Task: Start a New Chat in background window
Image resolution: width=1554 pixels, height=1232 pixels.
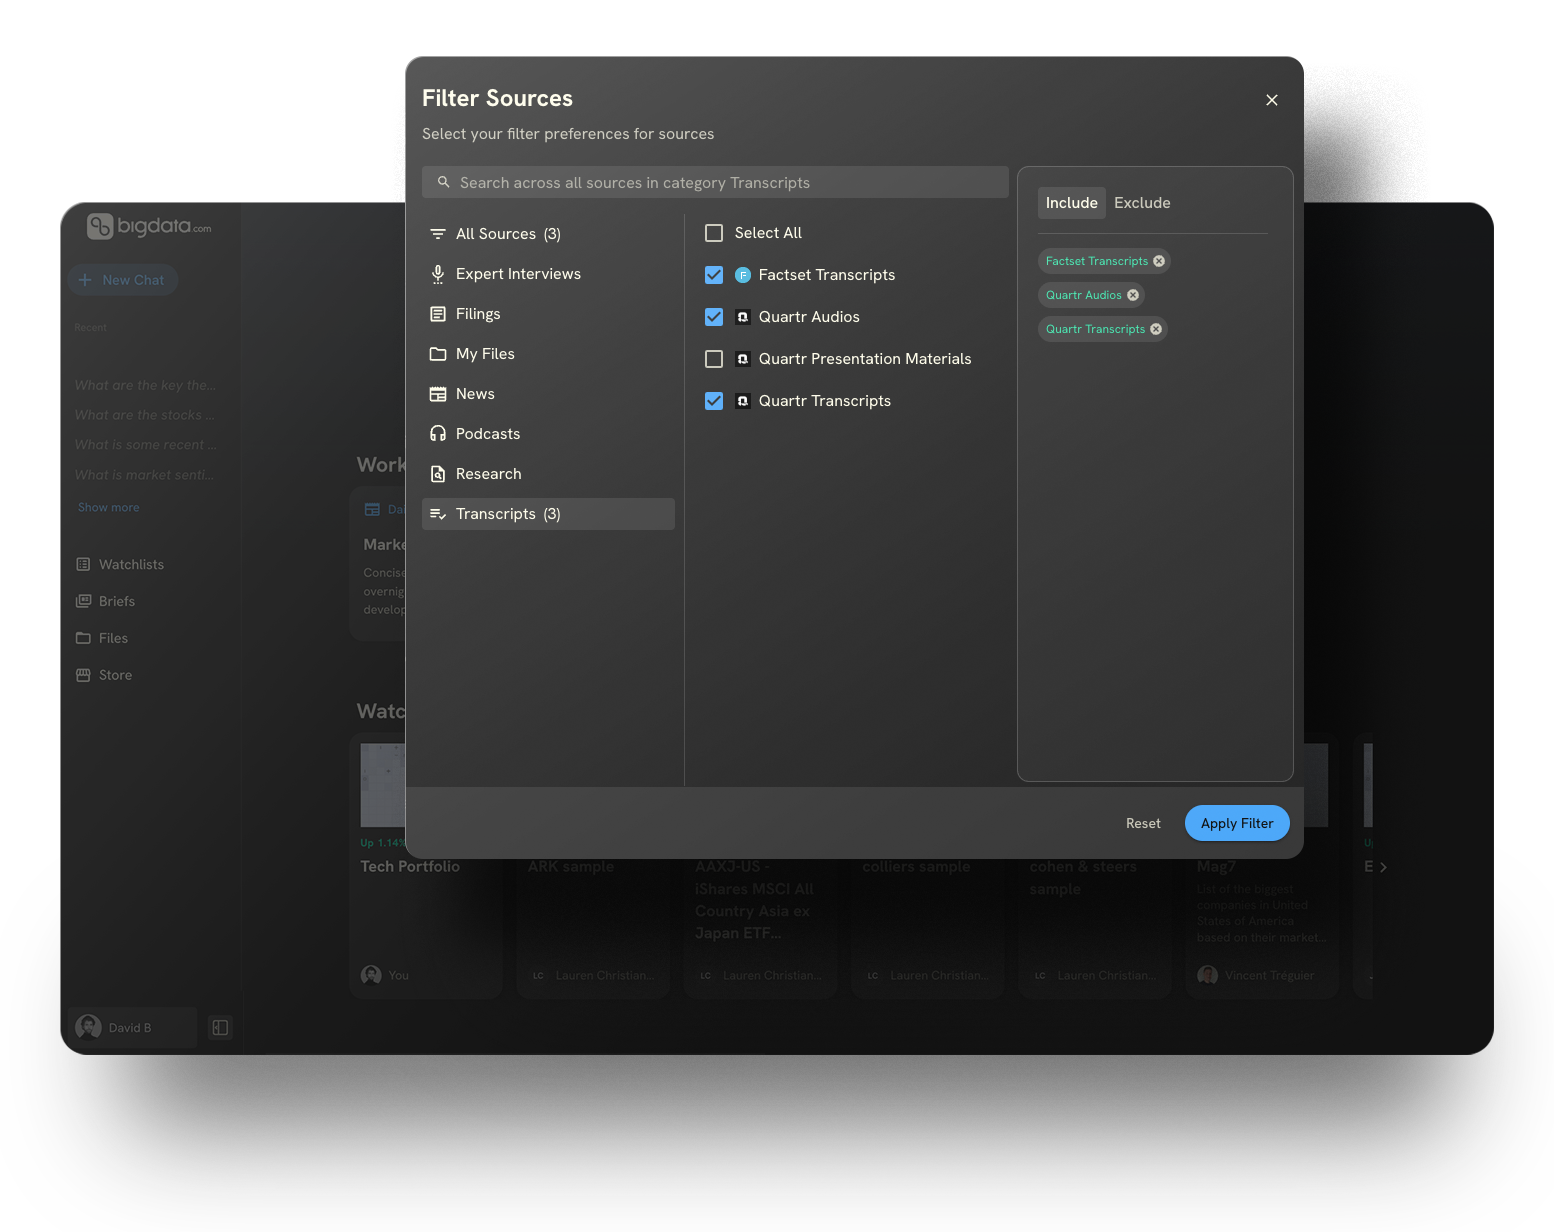Action: 123,280
